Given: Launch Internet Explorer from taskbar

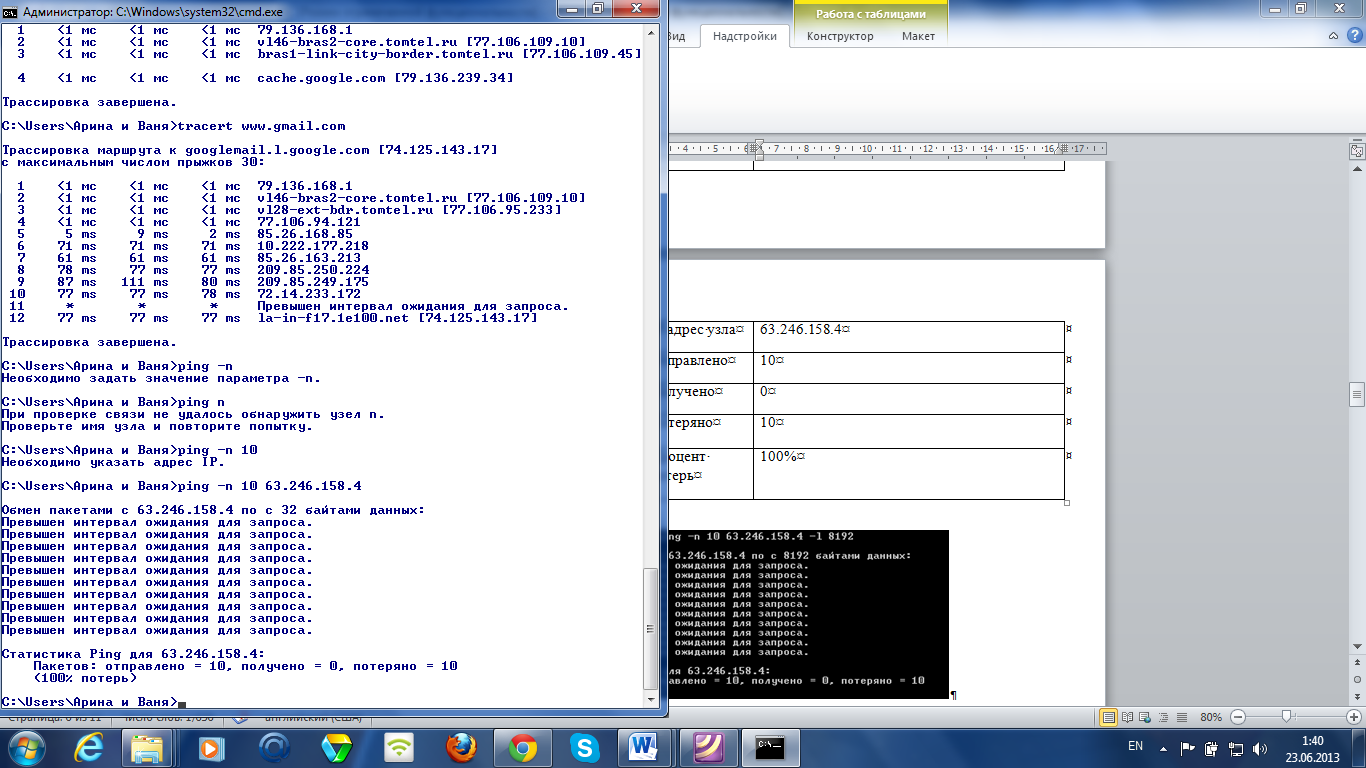Looking at the screenshot, I should click(87, 747).
